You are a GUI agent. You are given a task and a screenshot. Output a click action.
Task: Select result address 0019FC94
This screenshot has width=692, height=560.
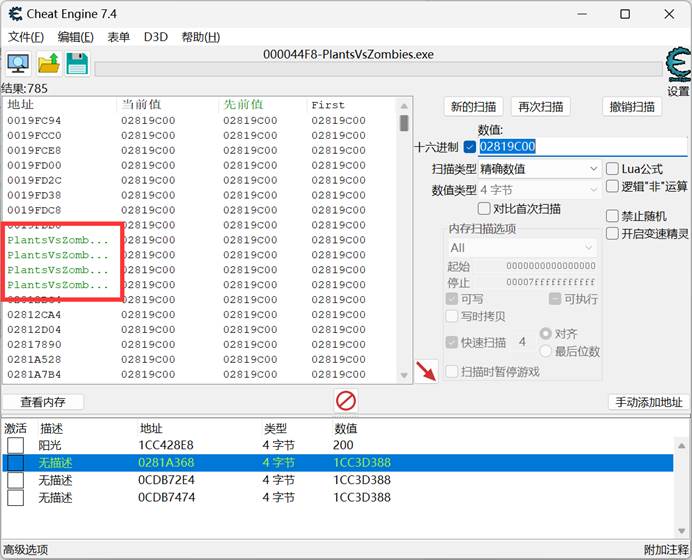(x=34, y=120)
